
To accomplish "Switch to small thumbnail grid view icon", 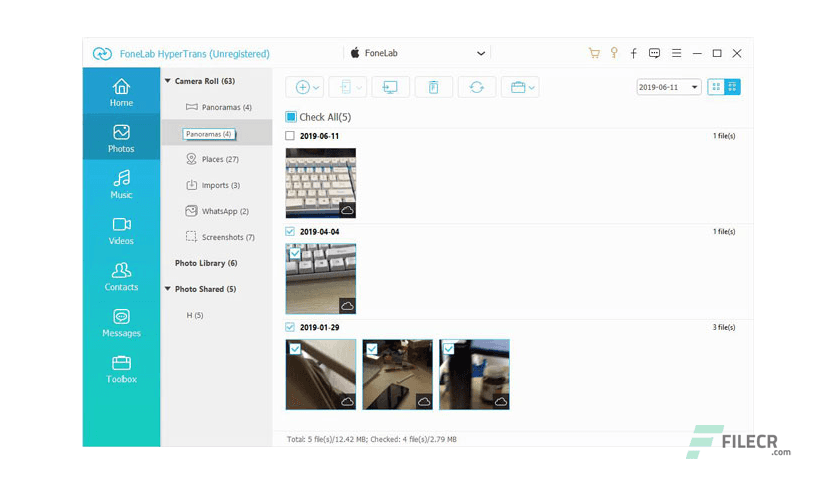I will pyautogui.click(x=732, y=87).
